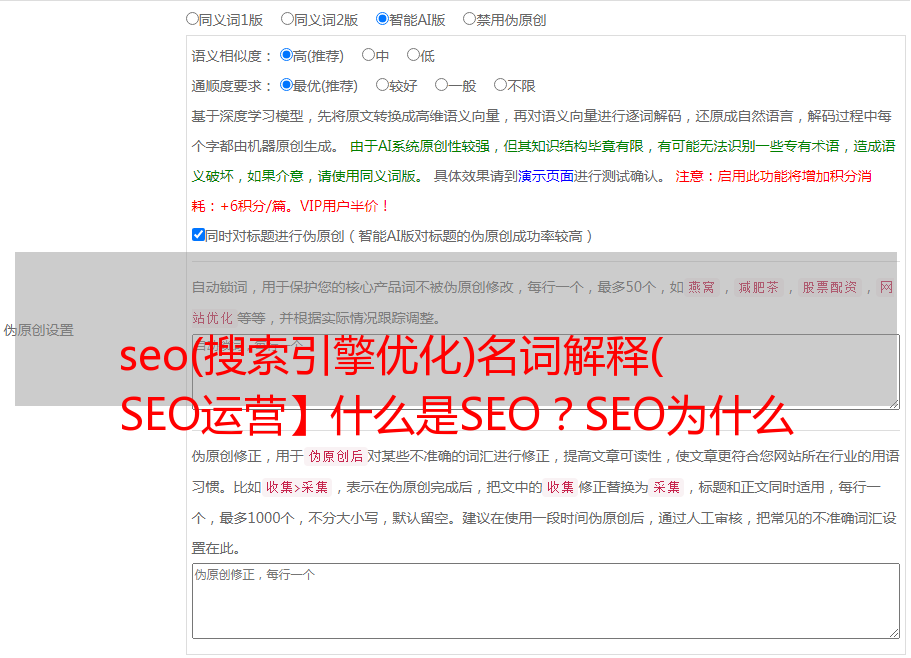Screen dimensions: 911x658
Task: Select the 智能AI版 radio button
Action: point(382,19)
